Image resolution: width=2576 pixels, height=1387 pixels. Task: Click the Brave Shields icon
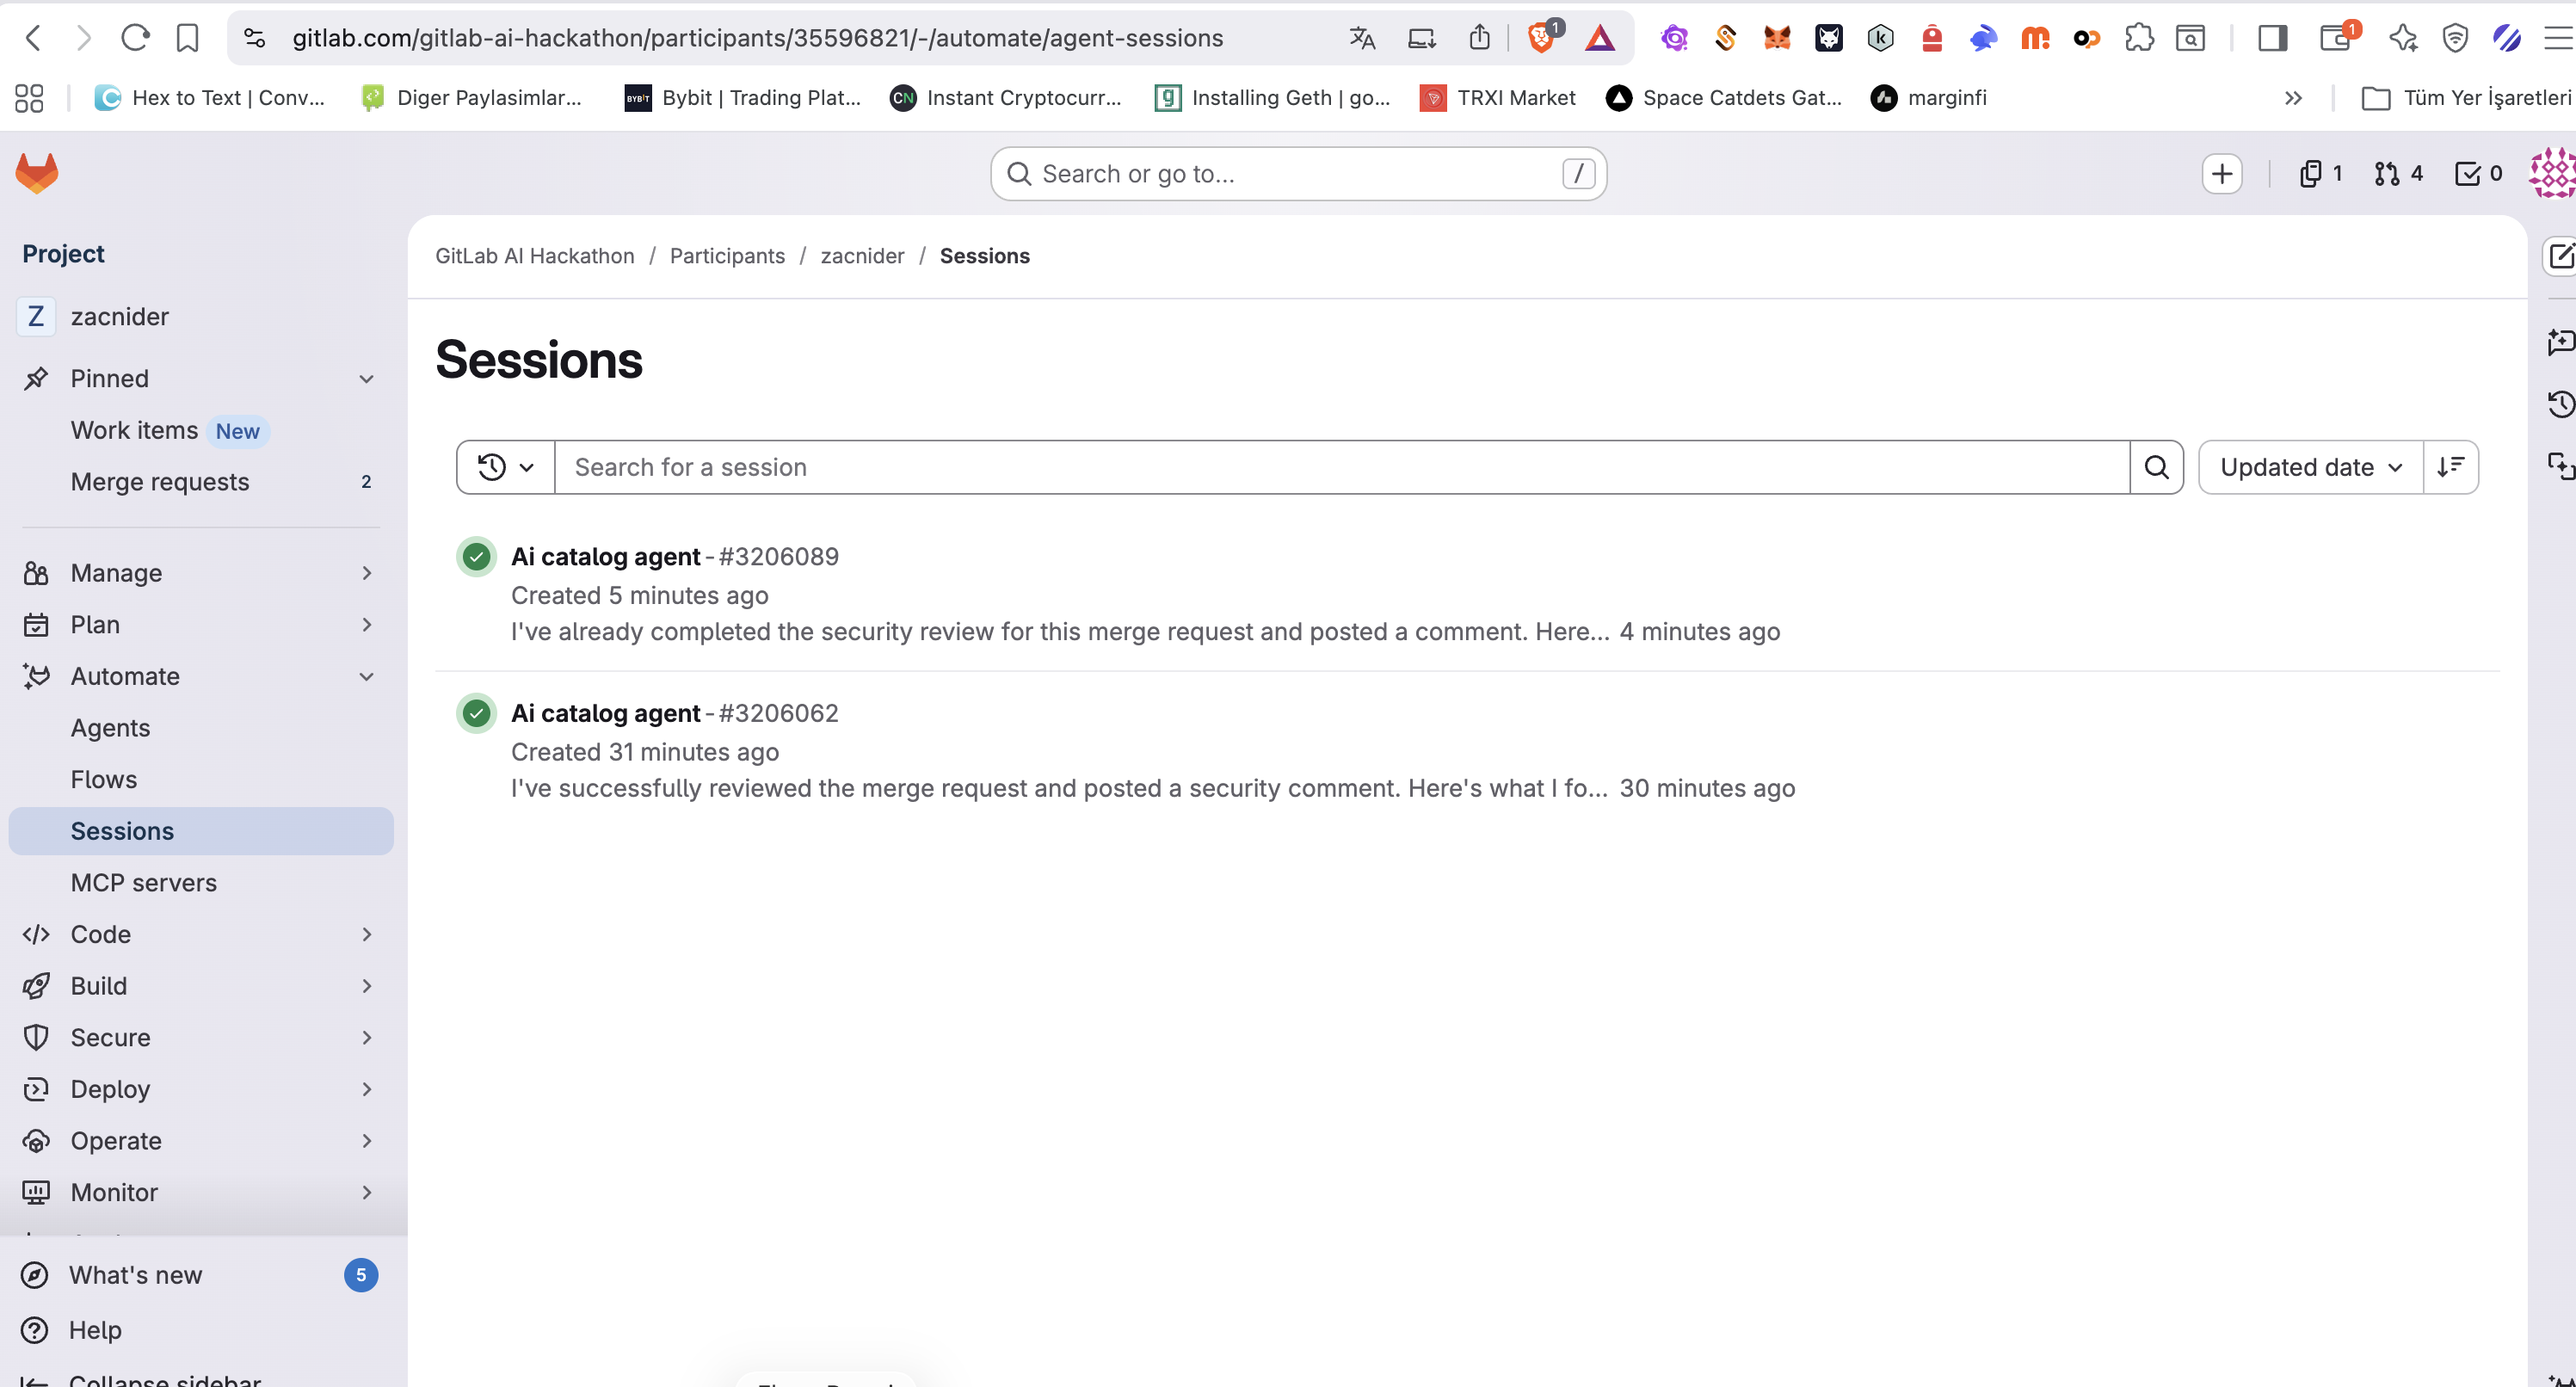point(1542,38)
